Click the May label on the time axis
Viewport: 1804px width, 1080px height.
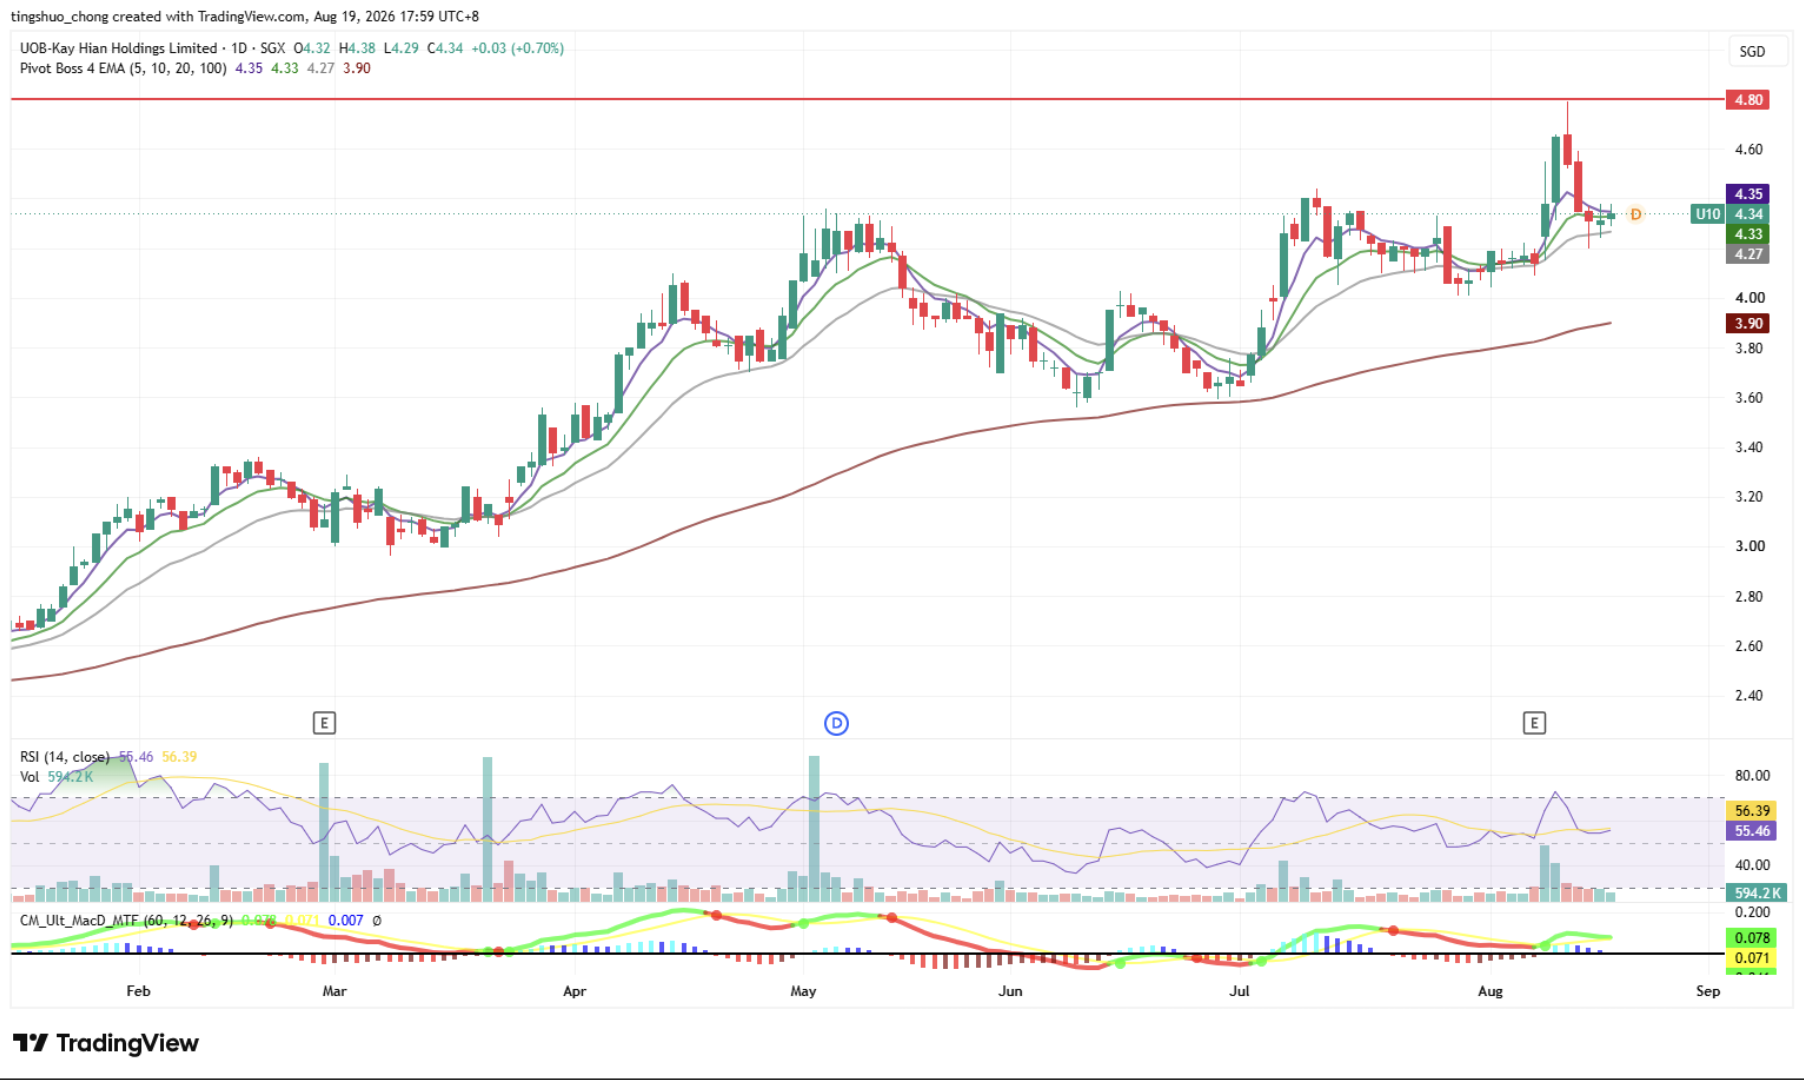coord(803,991)
